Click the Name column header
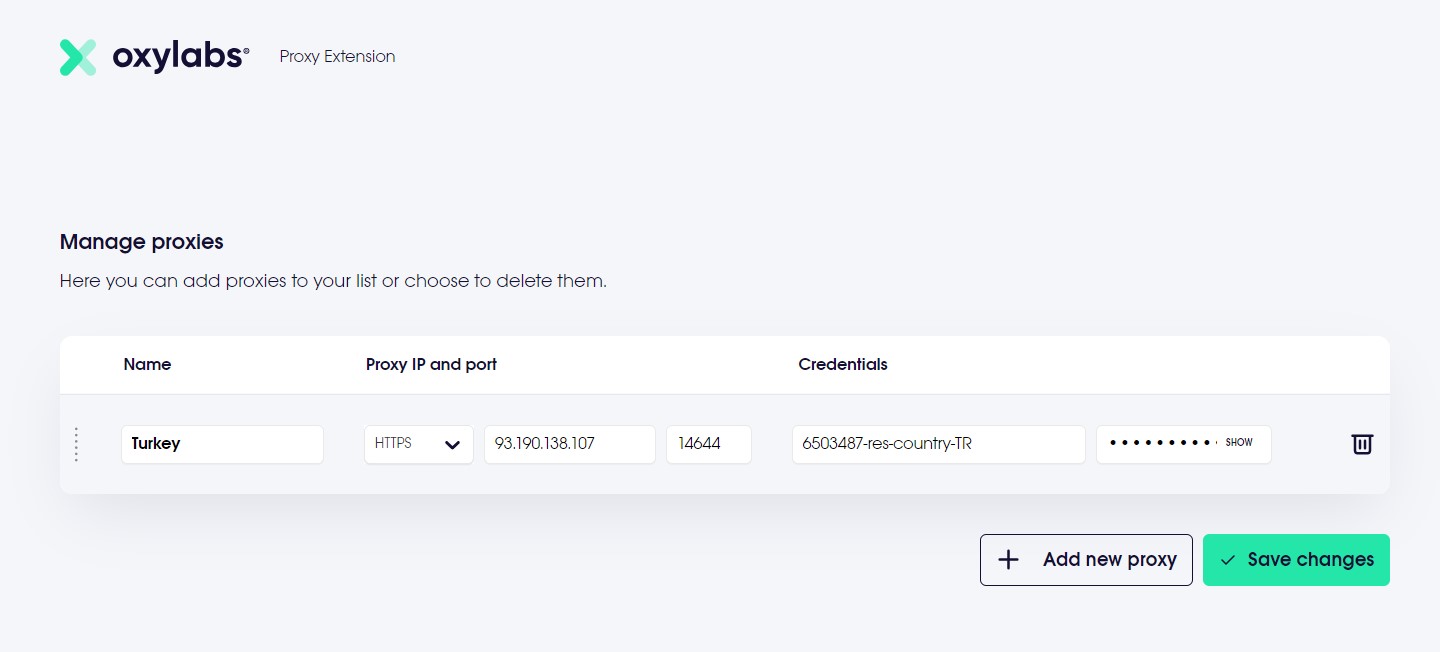The image size is (1440, 652). click(147, 365)
